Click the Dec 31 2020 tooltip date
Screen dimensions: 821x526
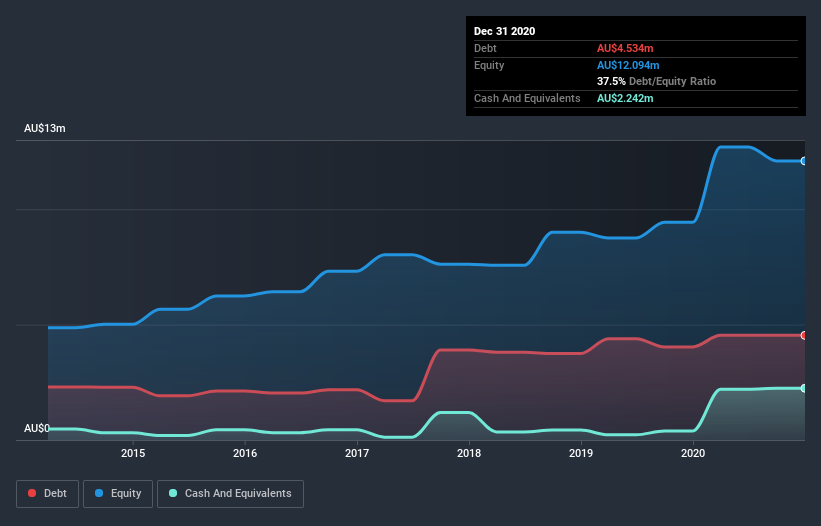tap(504, 31)
